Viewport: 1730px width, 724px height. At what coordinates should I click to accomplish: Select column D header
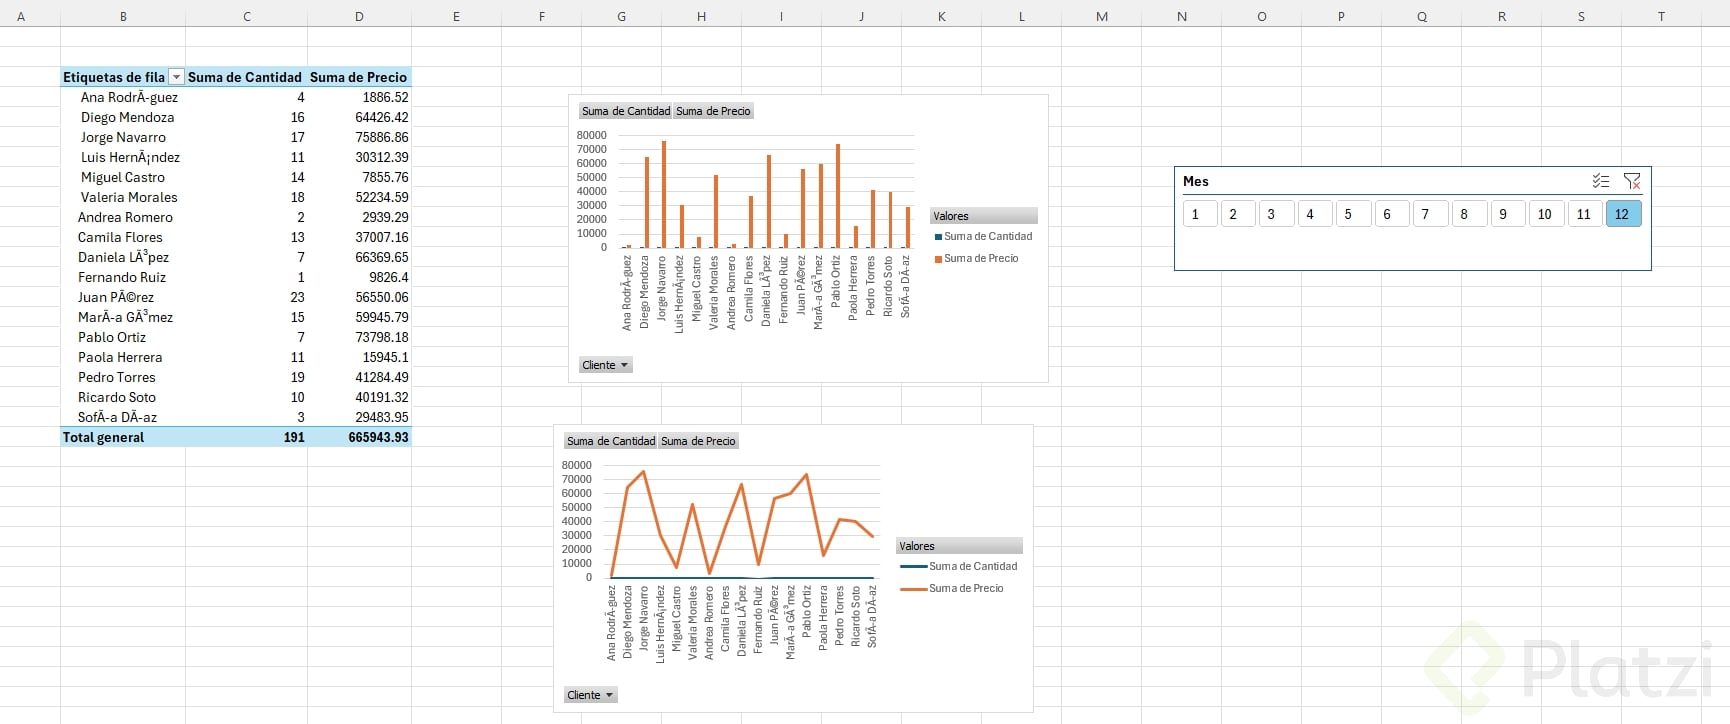coord(359,16)
